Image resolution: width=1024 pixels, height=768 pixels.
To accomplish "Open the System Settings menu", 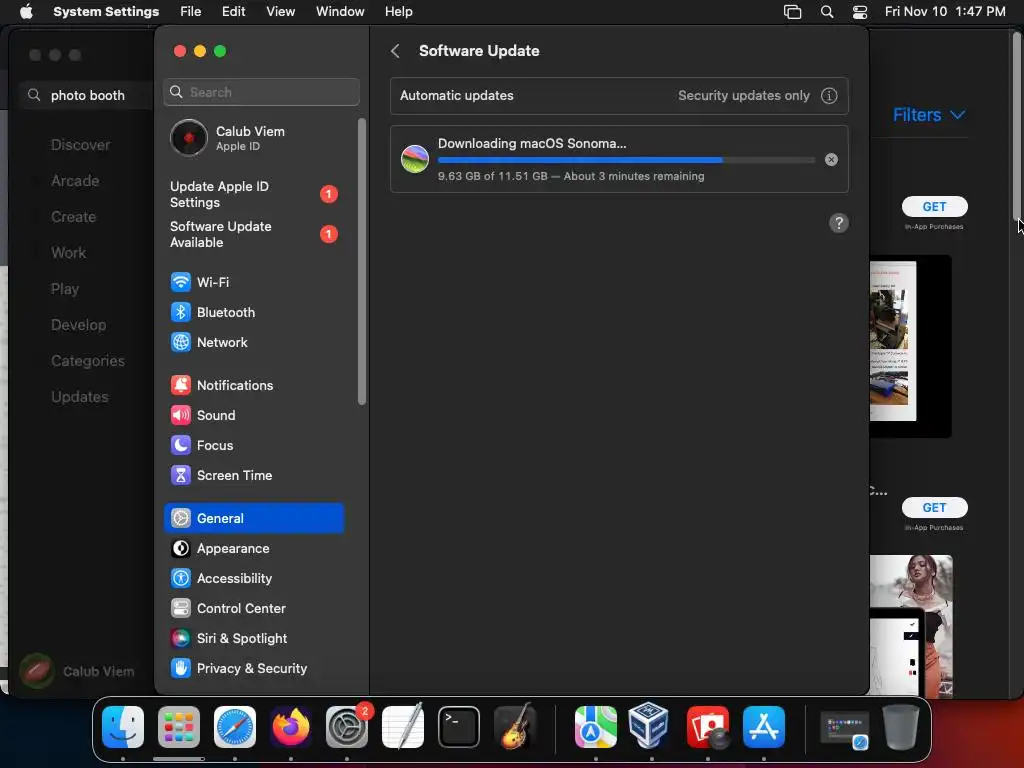I will (x=106, y=11).
